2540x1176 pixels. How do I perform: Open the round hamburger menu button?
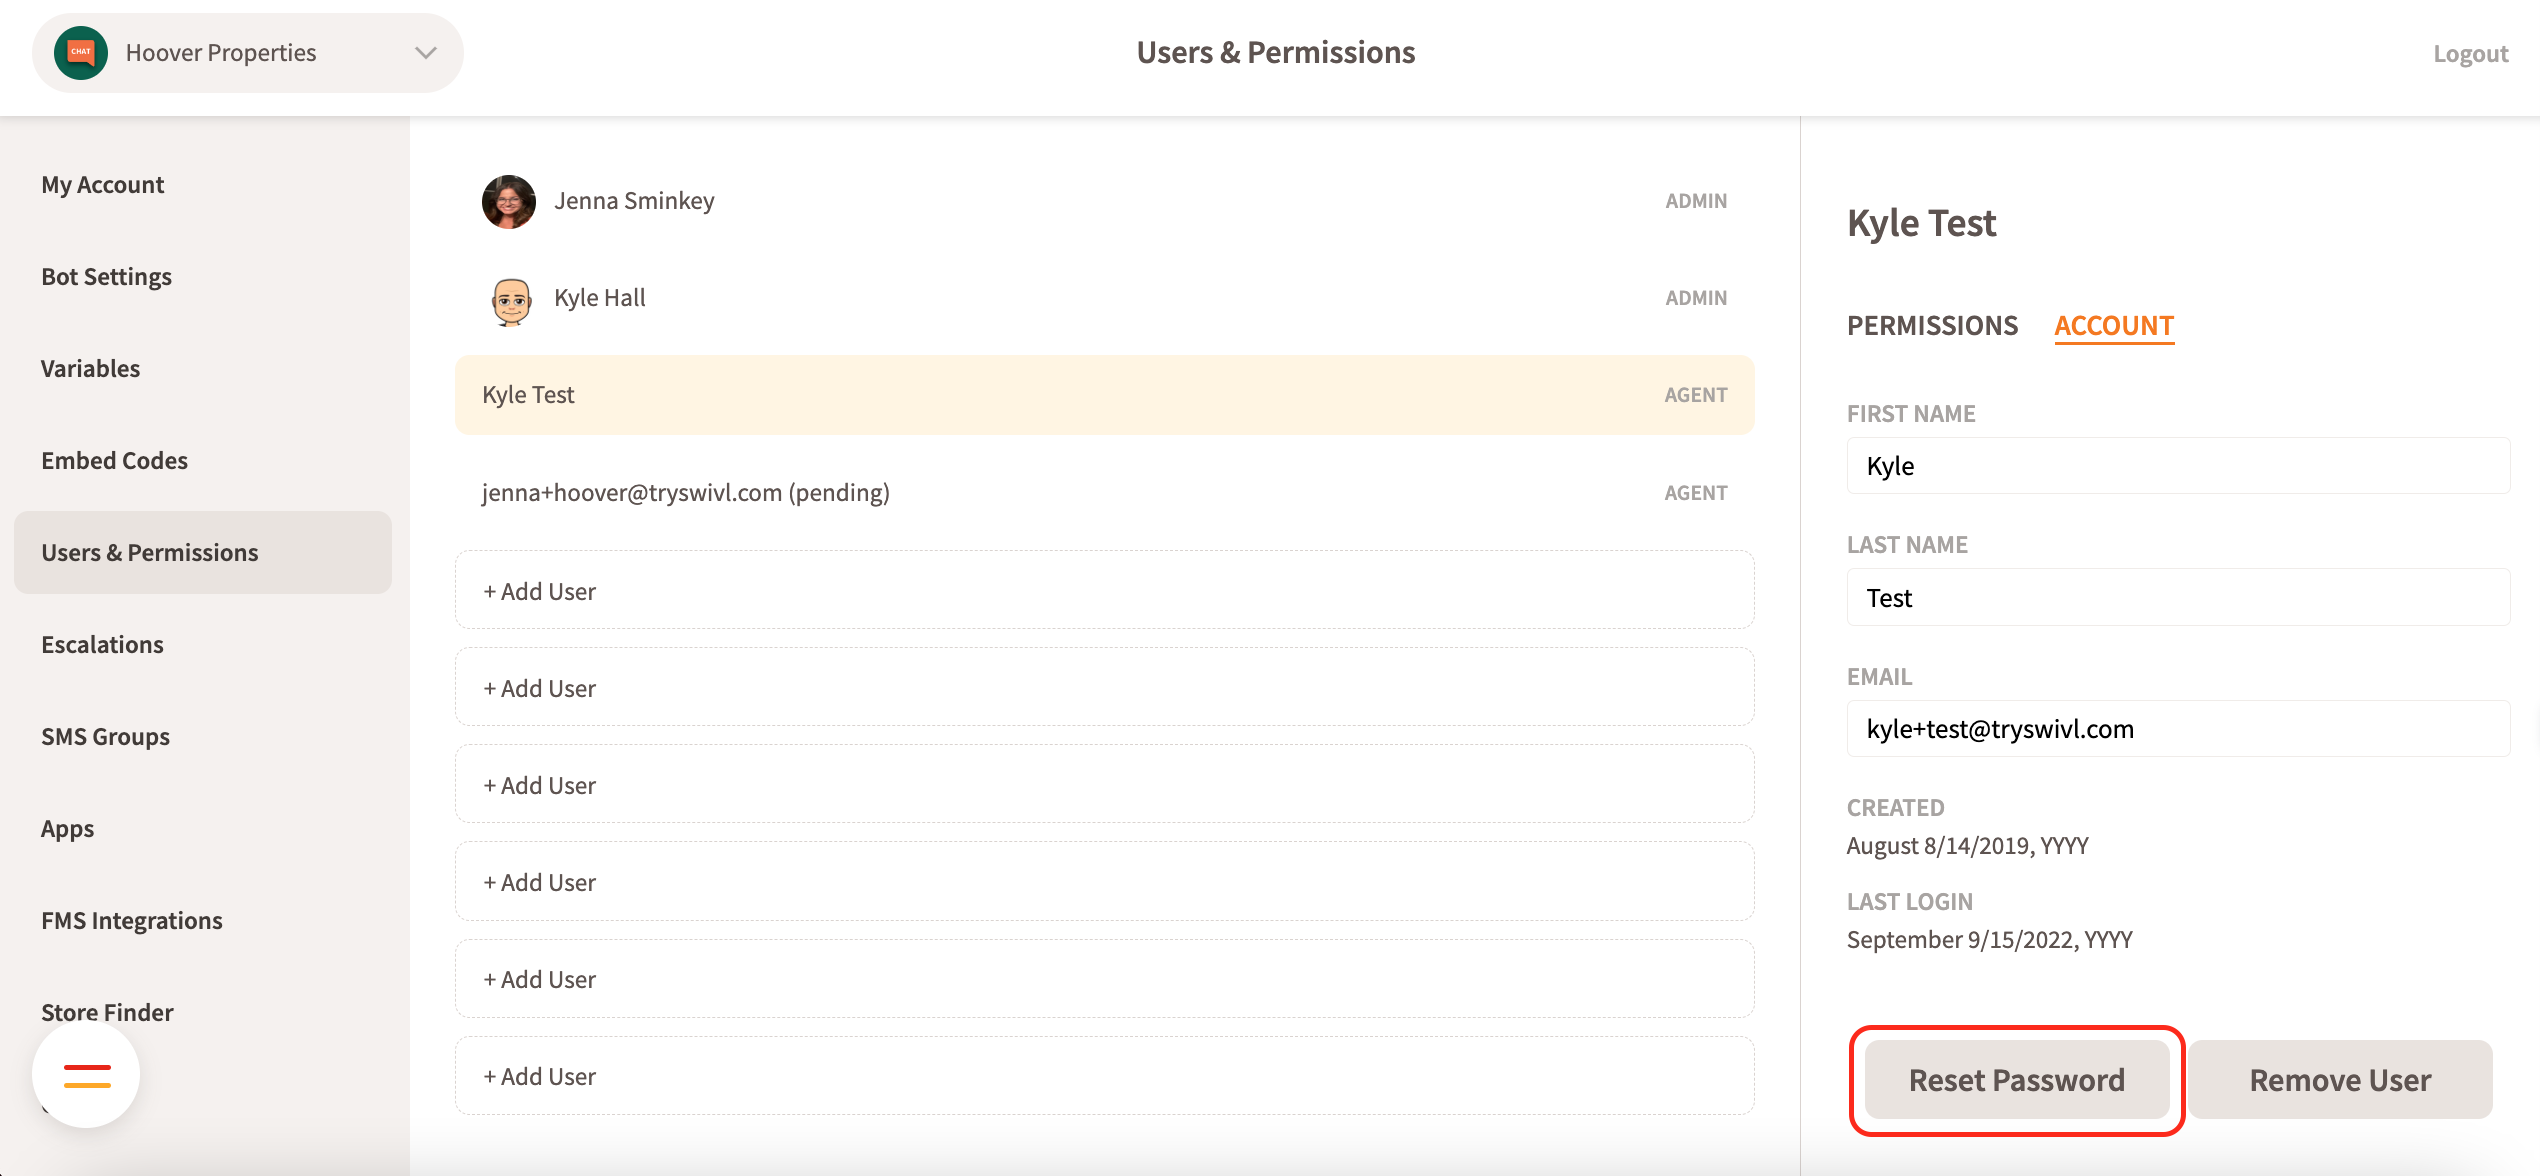[87, 1075]
